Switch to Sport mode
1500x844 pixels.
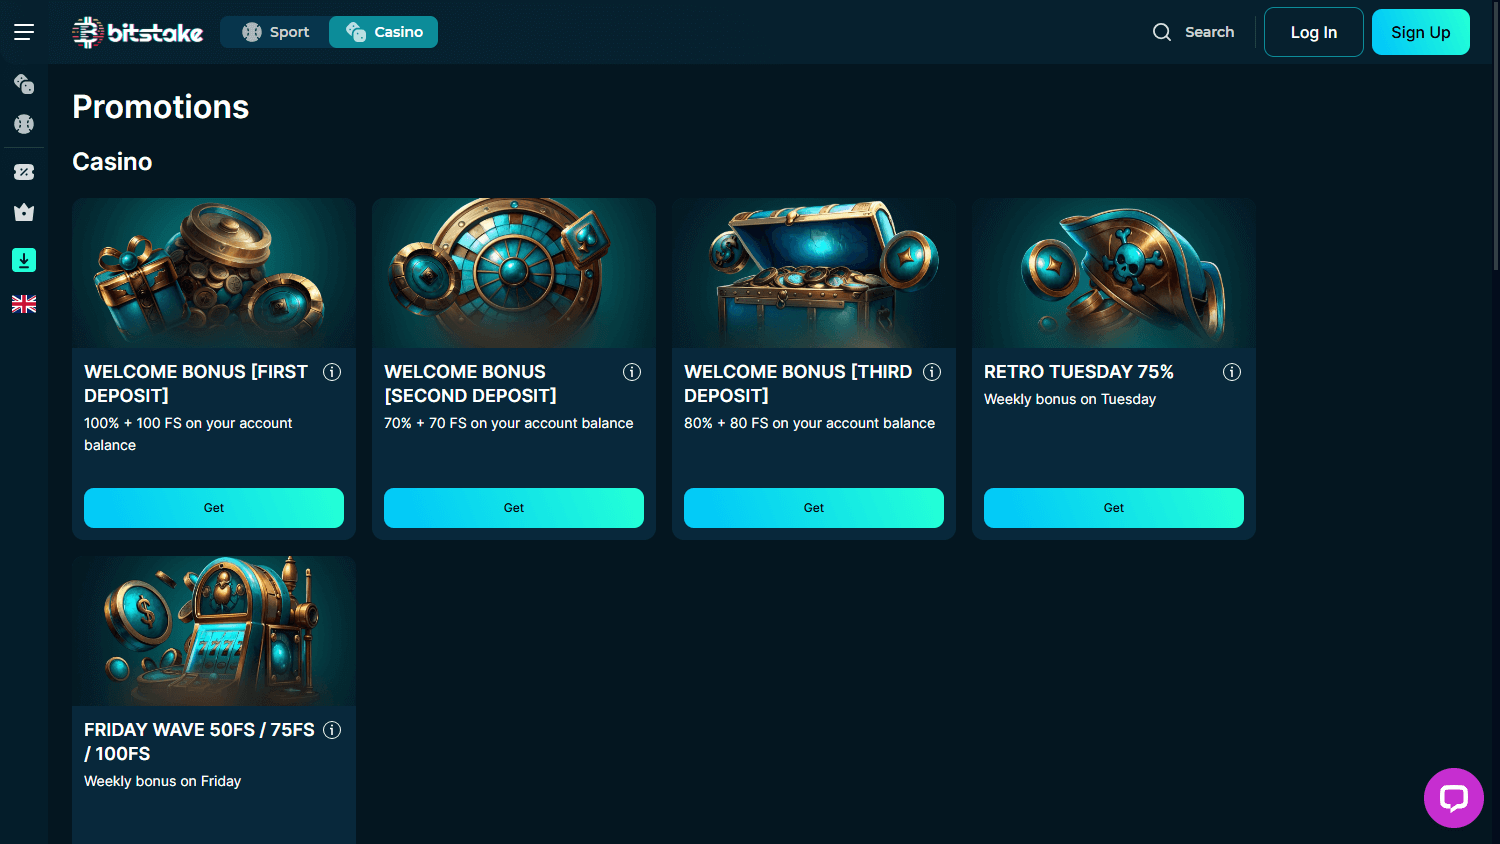tap(274, 31)
